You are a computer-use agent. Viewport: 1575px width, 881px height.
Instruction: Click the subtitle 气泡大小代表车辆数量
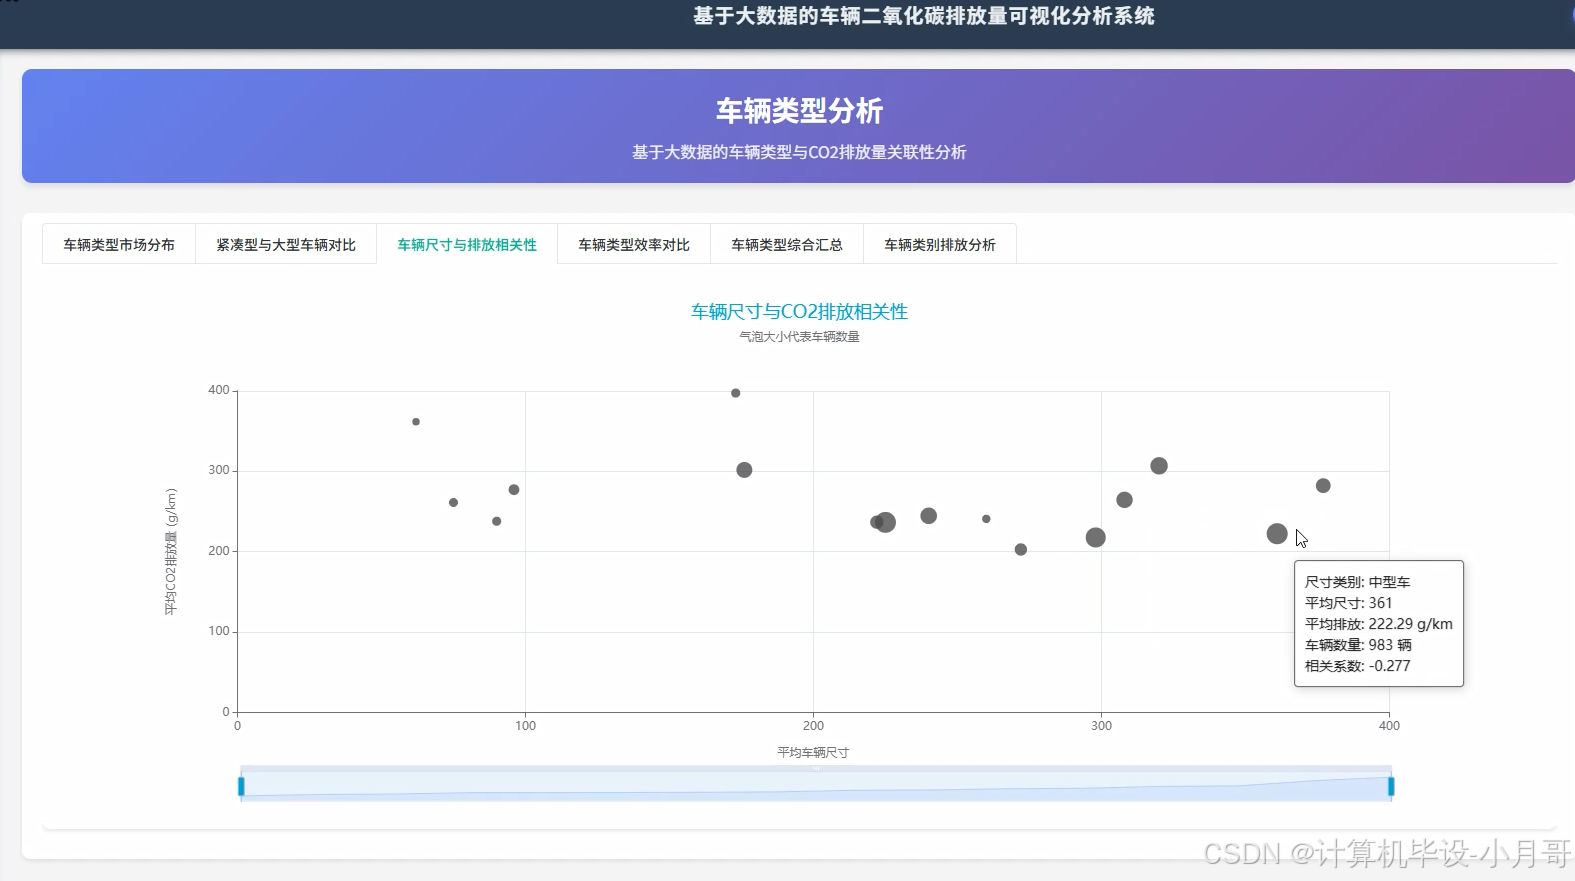799,337
